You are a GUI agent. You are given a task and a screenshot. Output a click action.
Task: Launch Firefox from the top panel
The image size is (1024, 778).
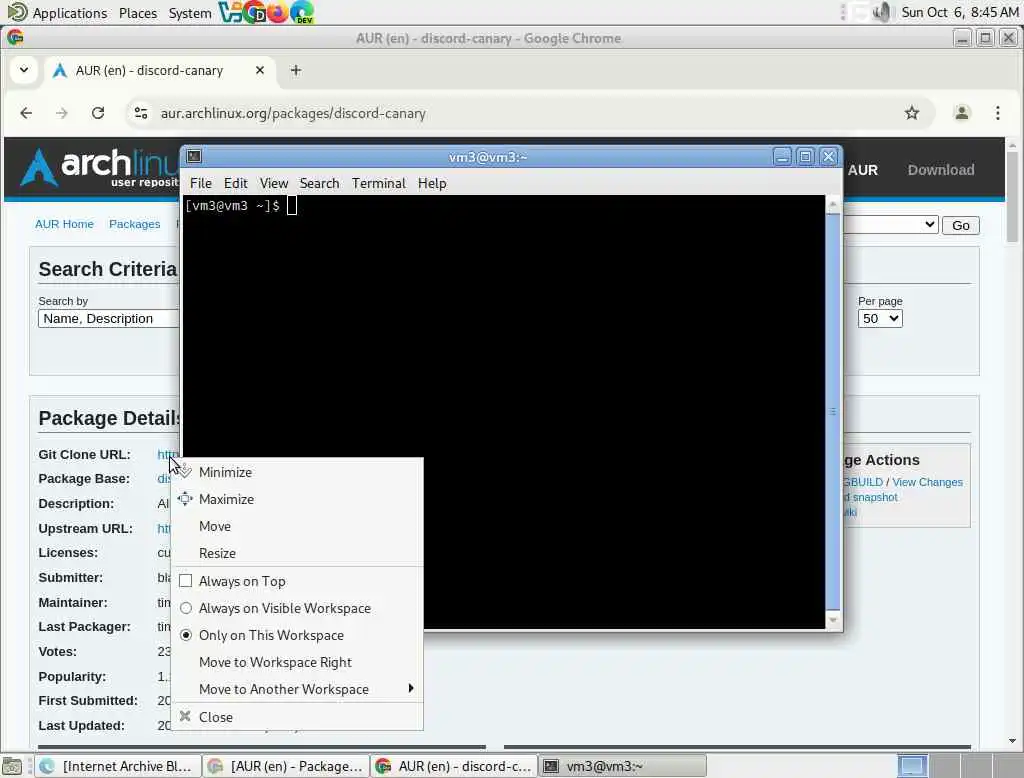[278, 12]
